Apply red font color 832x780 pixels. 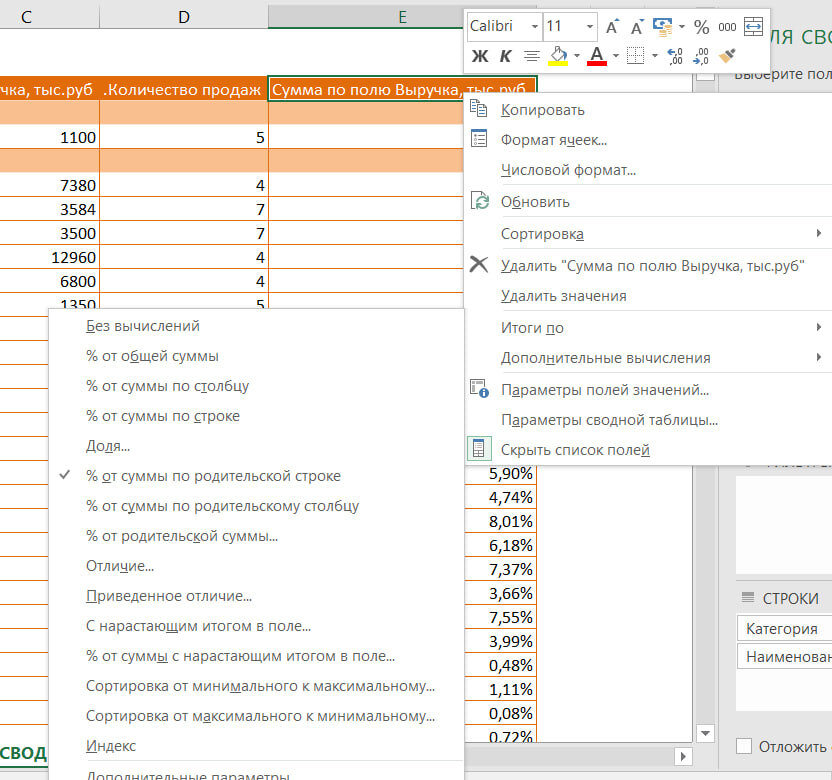[x=597, y=56]
